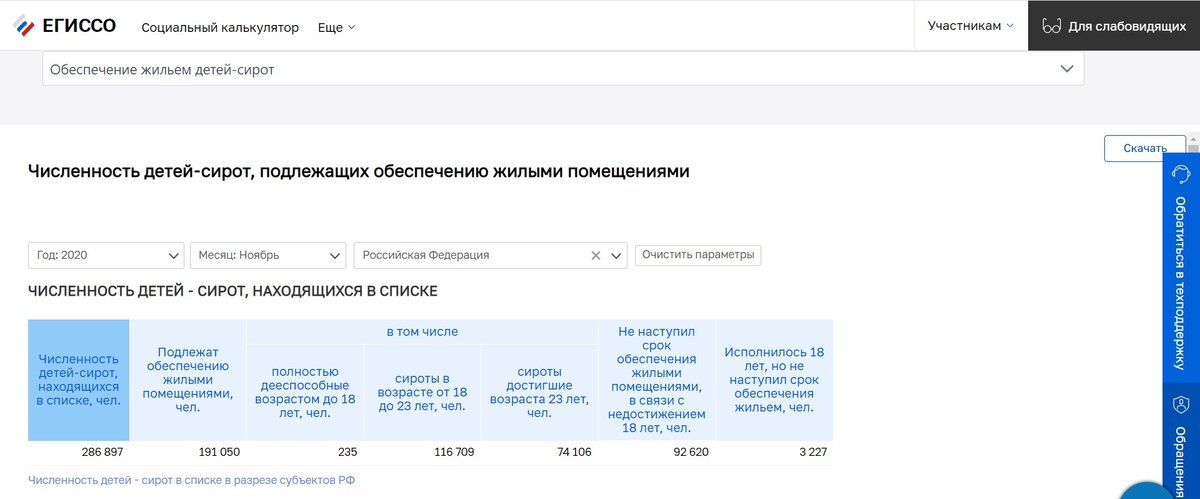Click Очистить параметры button

tap(698, 255)
